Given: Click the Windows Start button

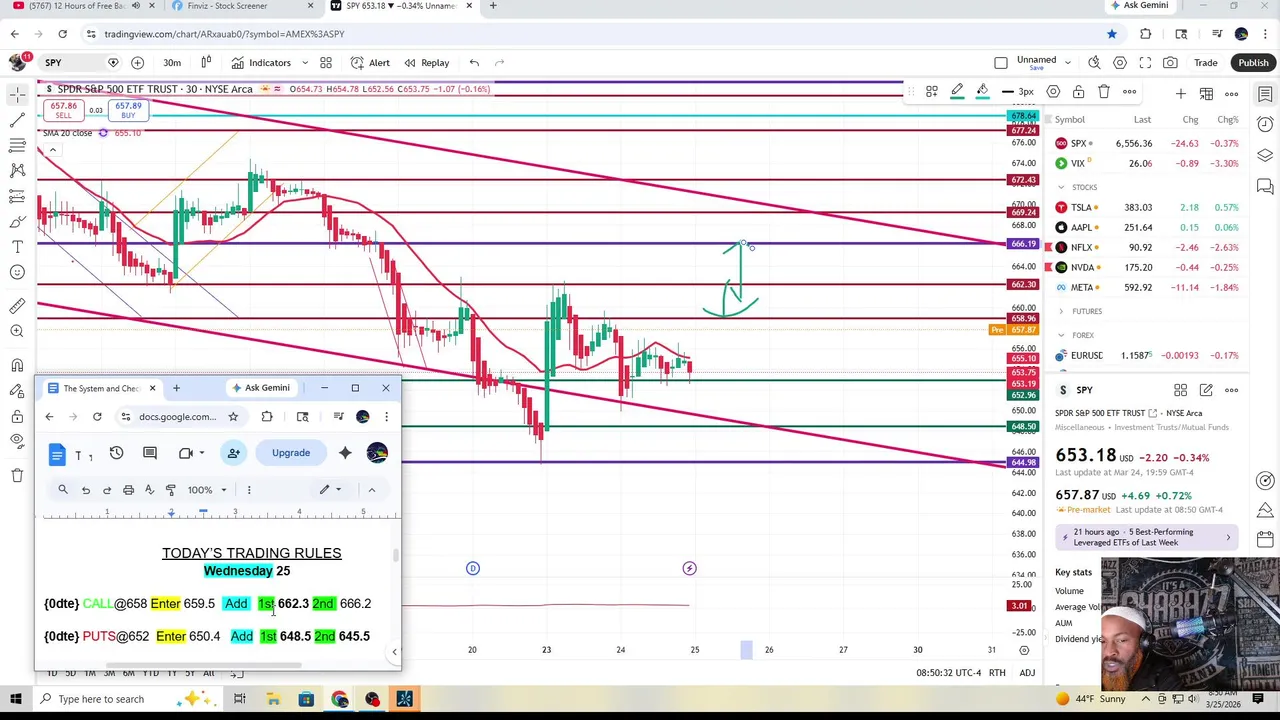Looking at the screenshot, I should click(17, 699).
